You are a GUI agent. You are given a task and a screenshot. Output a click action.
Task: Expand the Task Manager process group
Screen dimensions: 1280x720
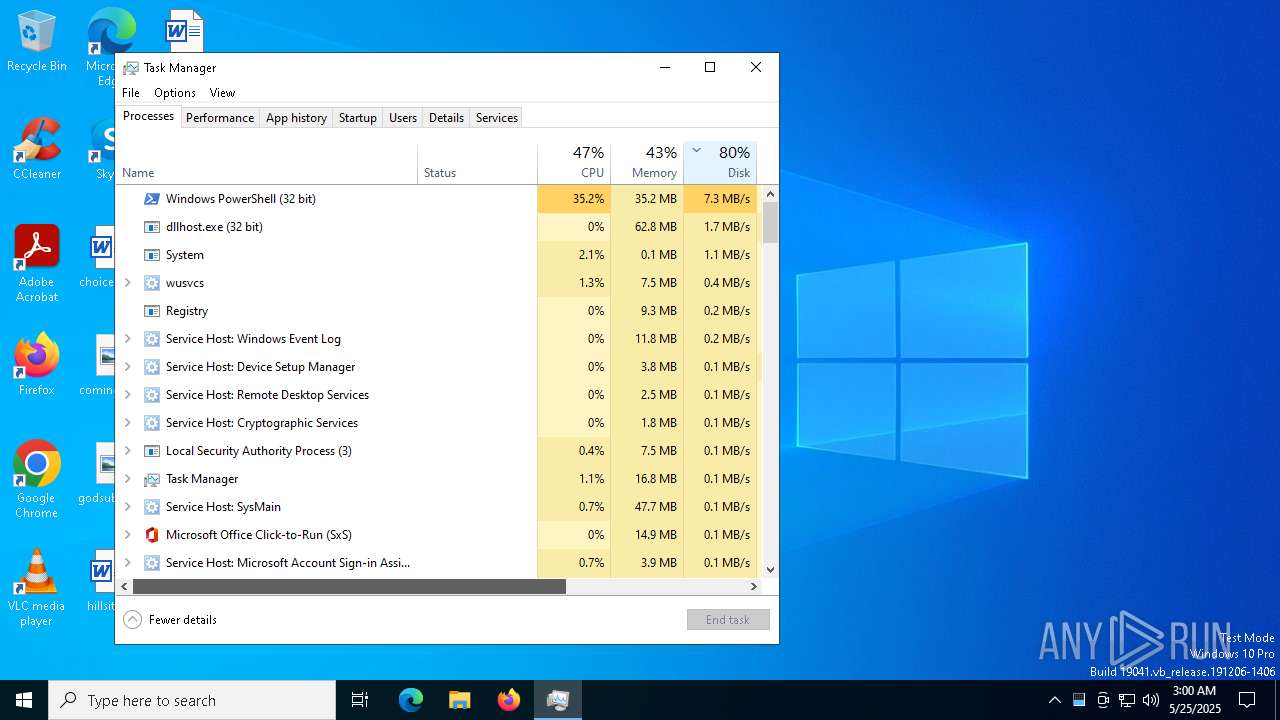(127, 479)
